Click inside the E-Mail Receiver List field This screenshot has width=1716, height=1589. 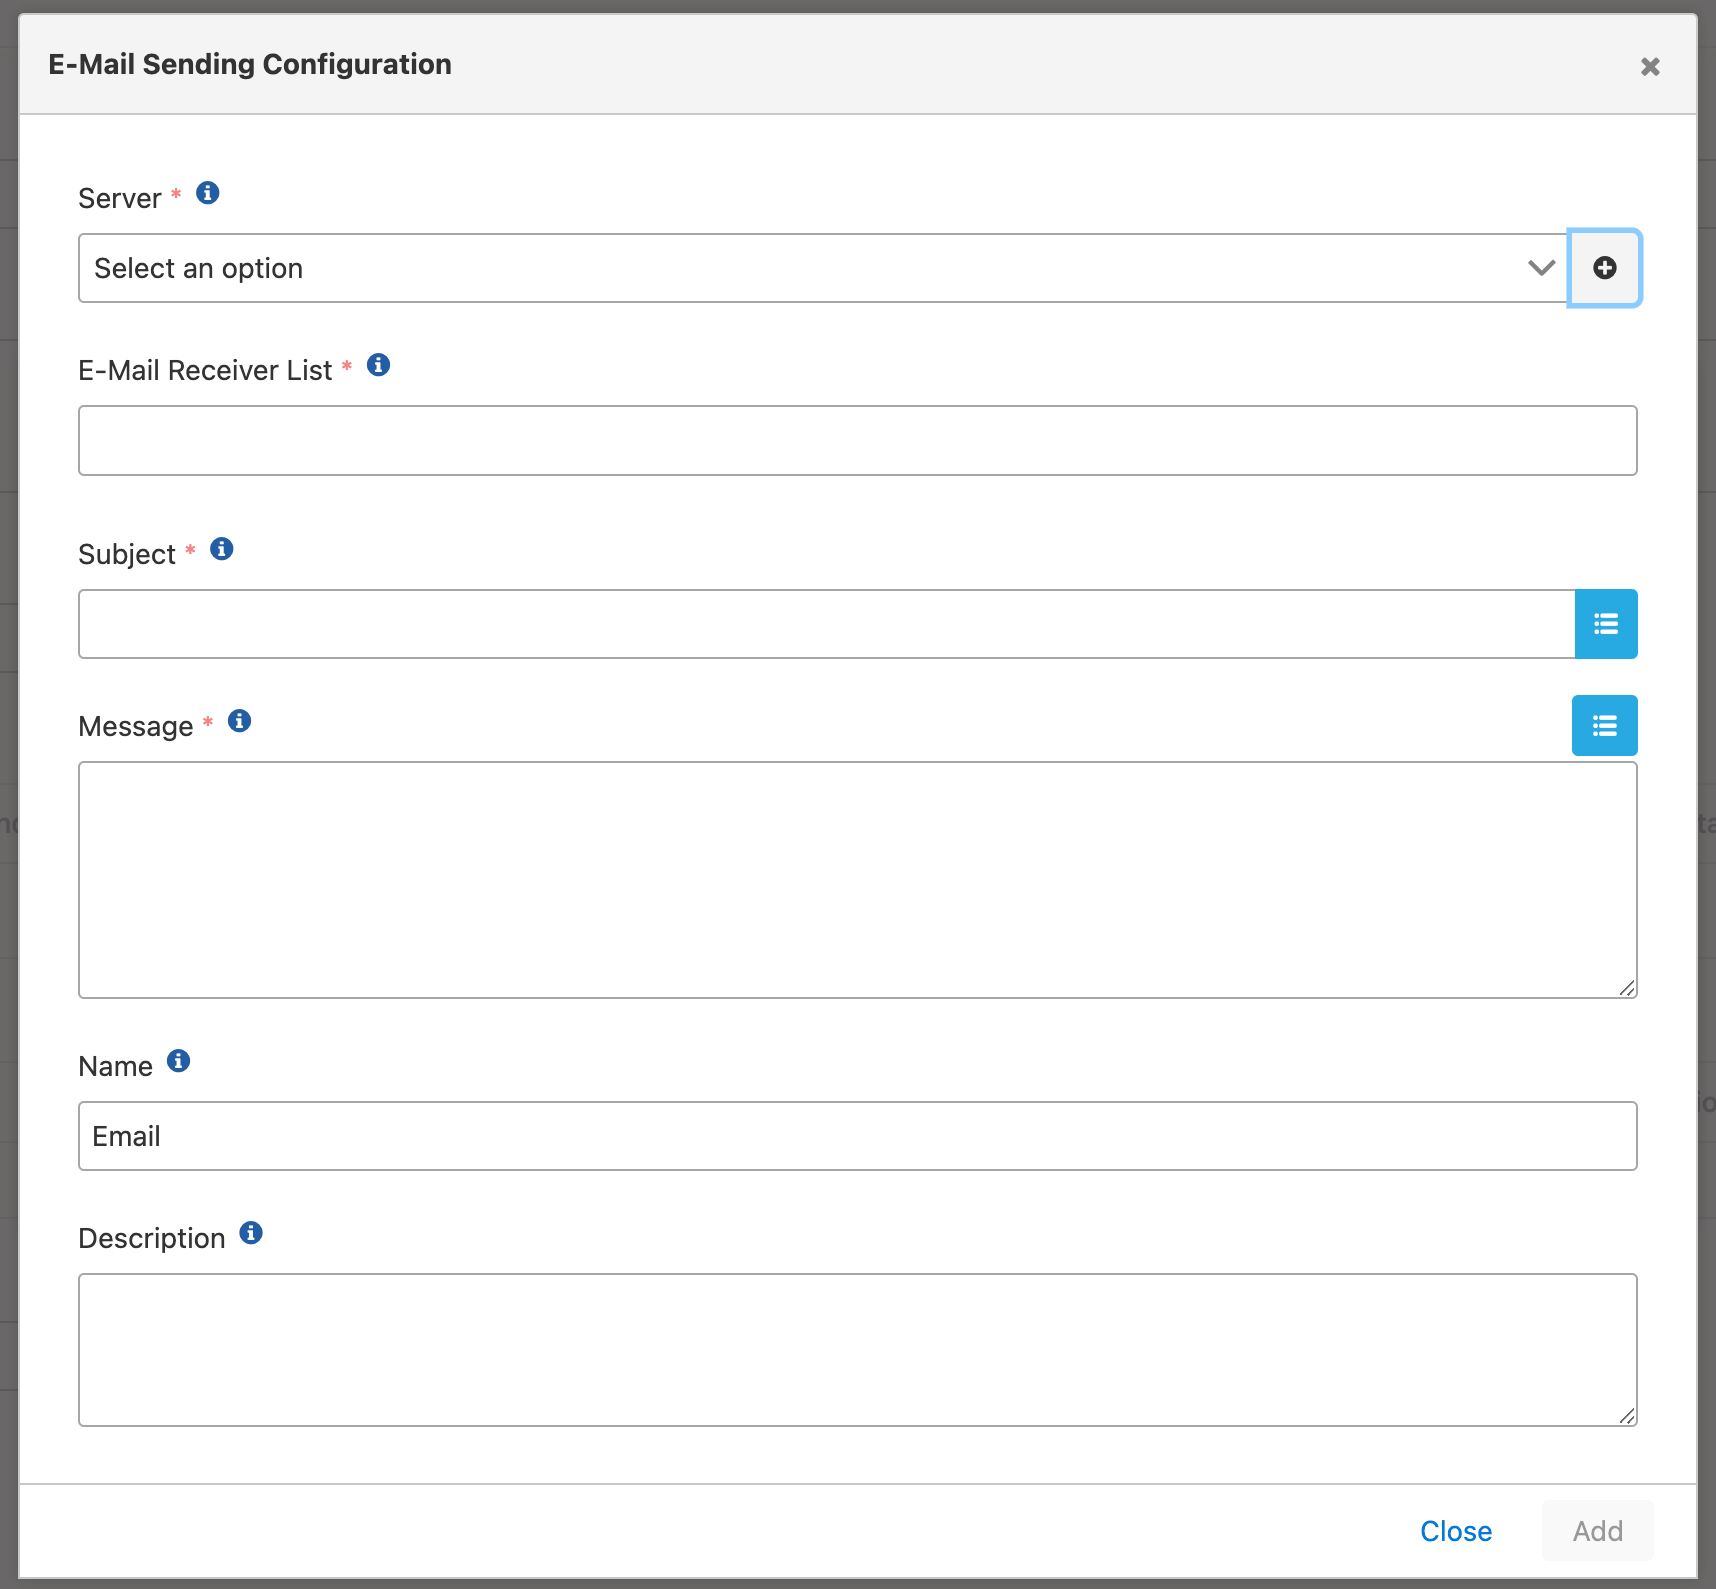[857, 440]
